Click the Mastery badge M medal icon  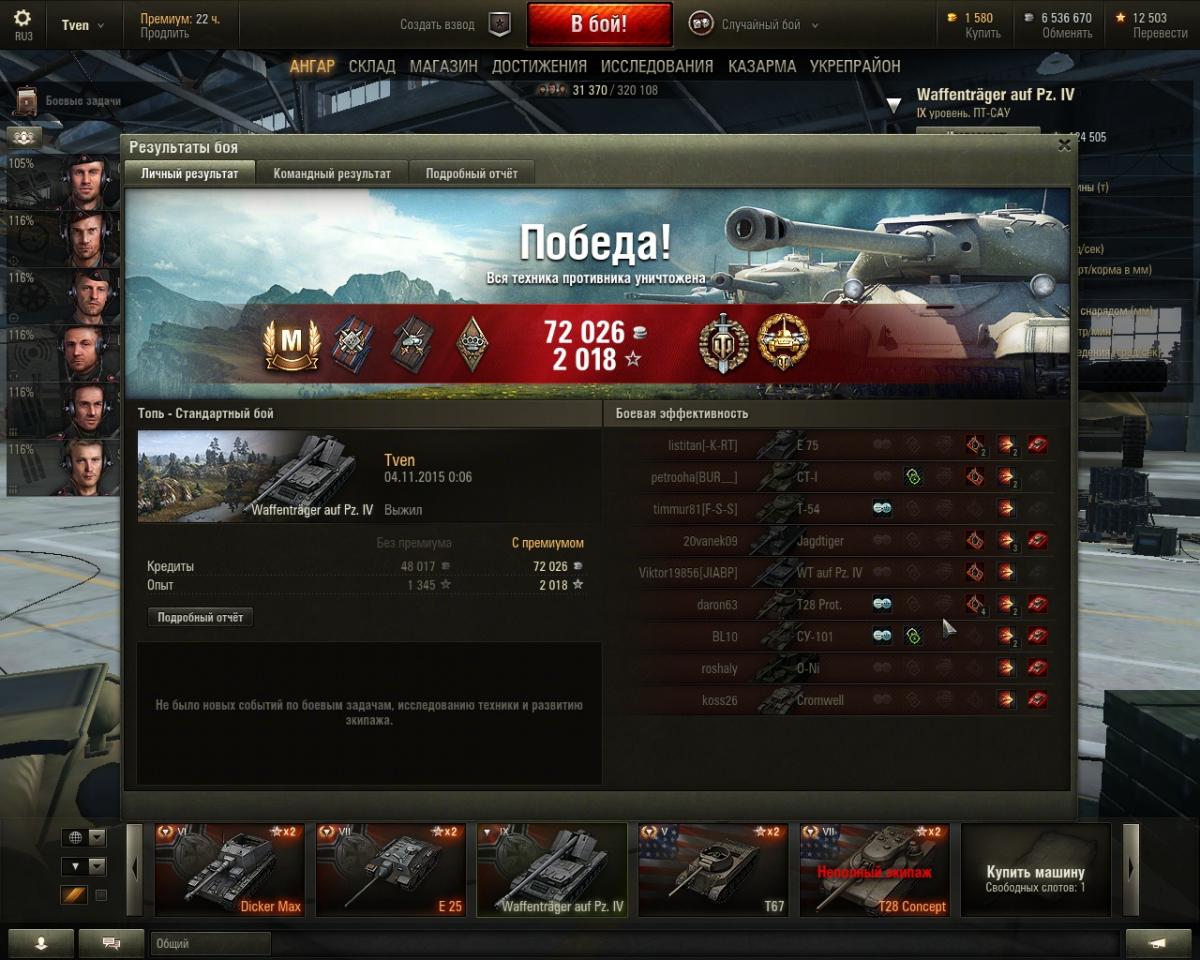[291, 344]
